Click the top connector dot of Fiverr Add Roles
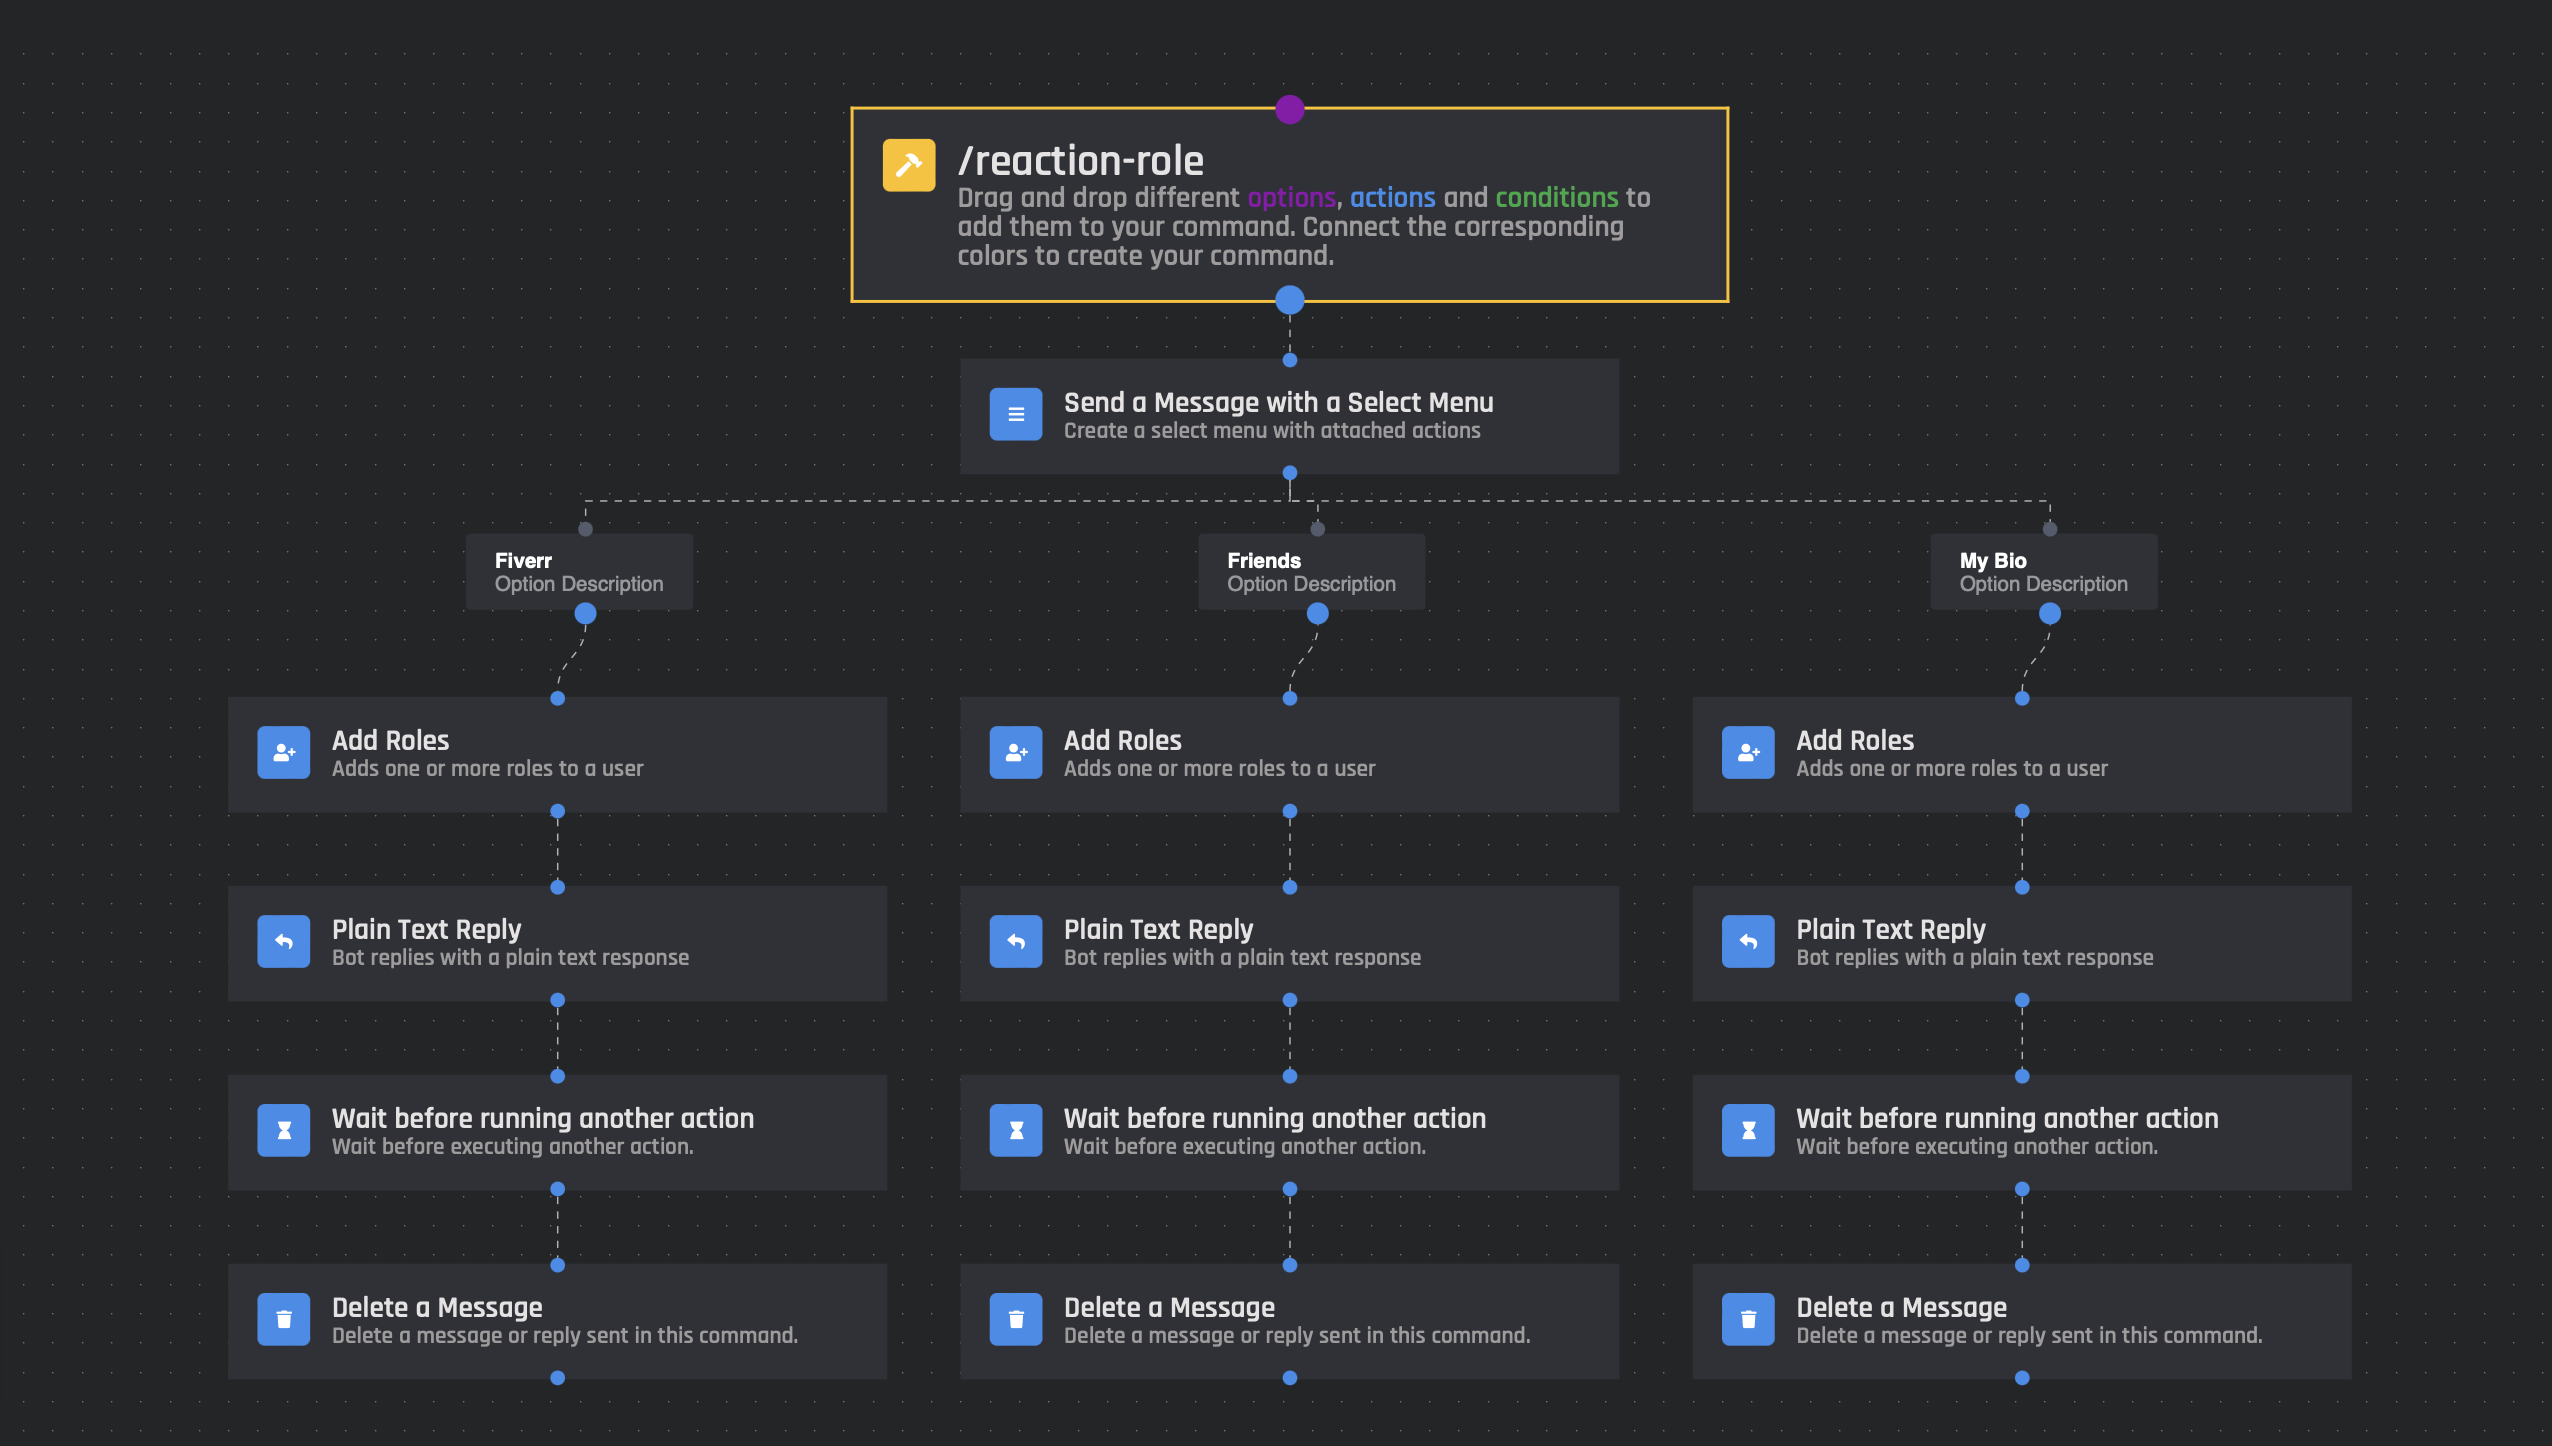Screen dimensions: 2552x1446 pos(558,699)
